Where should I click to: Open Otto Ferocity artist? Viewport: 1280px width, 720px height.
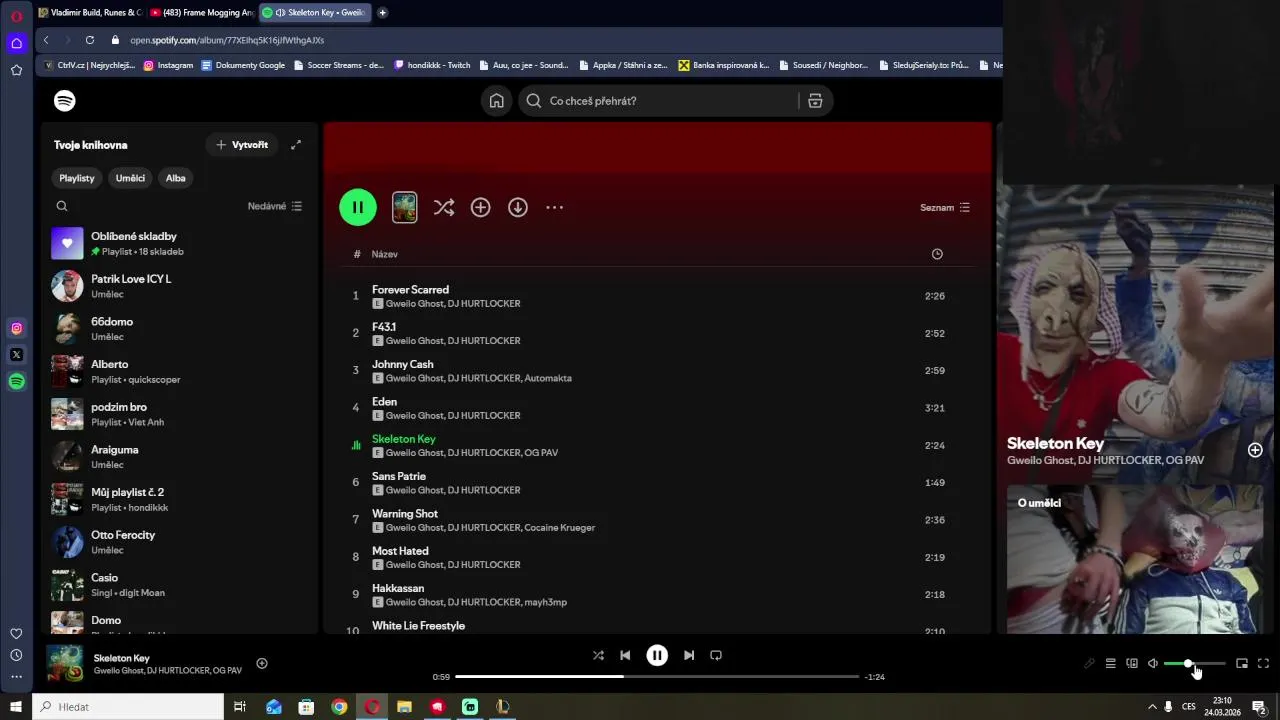(180, 542)
